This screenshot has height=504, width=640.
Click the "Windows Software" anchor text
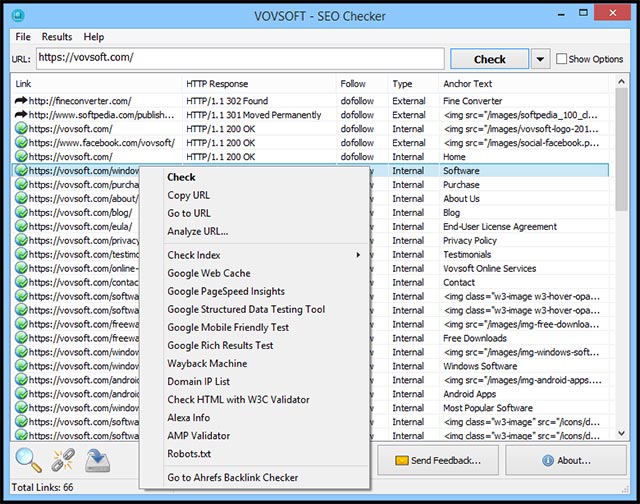(x=480, y=366)
